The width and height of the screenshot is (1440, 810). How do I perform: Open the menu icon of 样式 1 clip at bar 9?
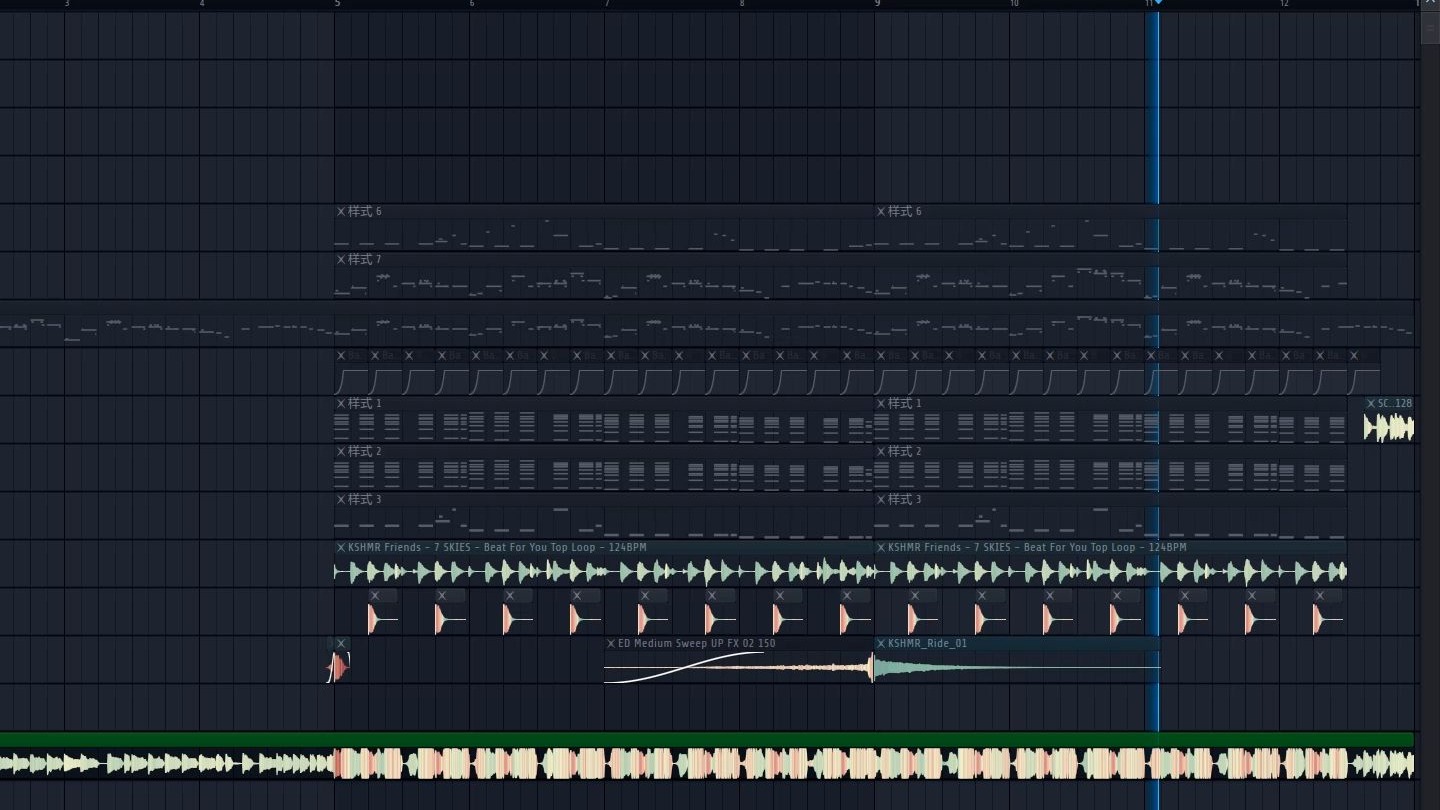click(x=881, y=403)
